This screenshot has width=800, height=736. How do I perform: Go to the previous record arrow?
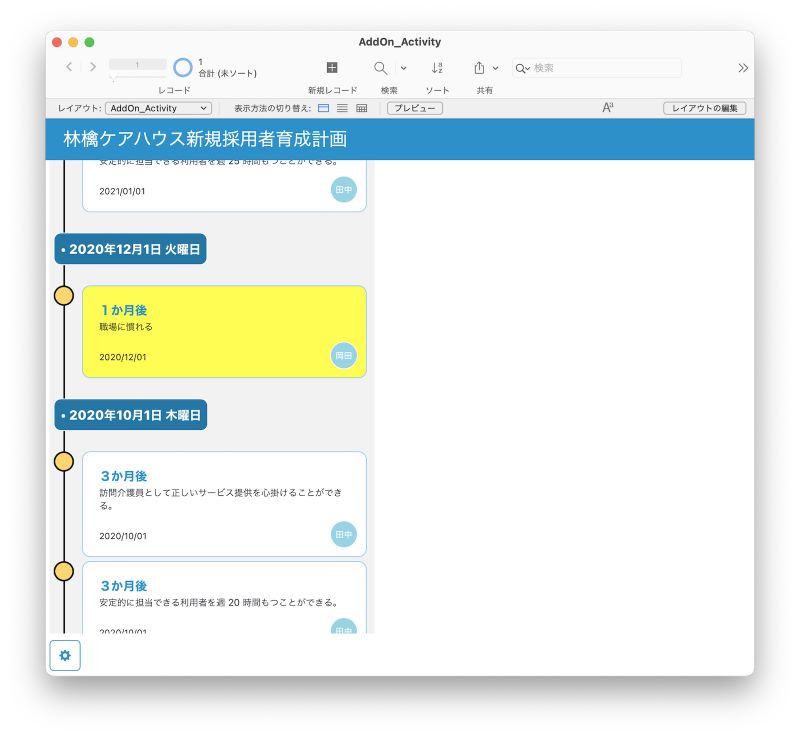coord(69,67)
